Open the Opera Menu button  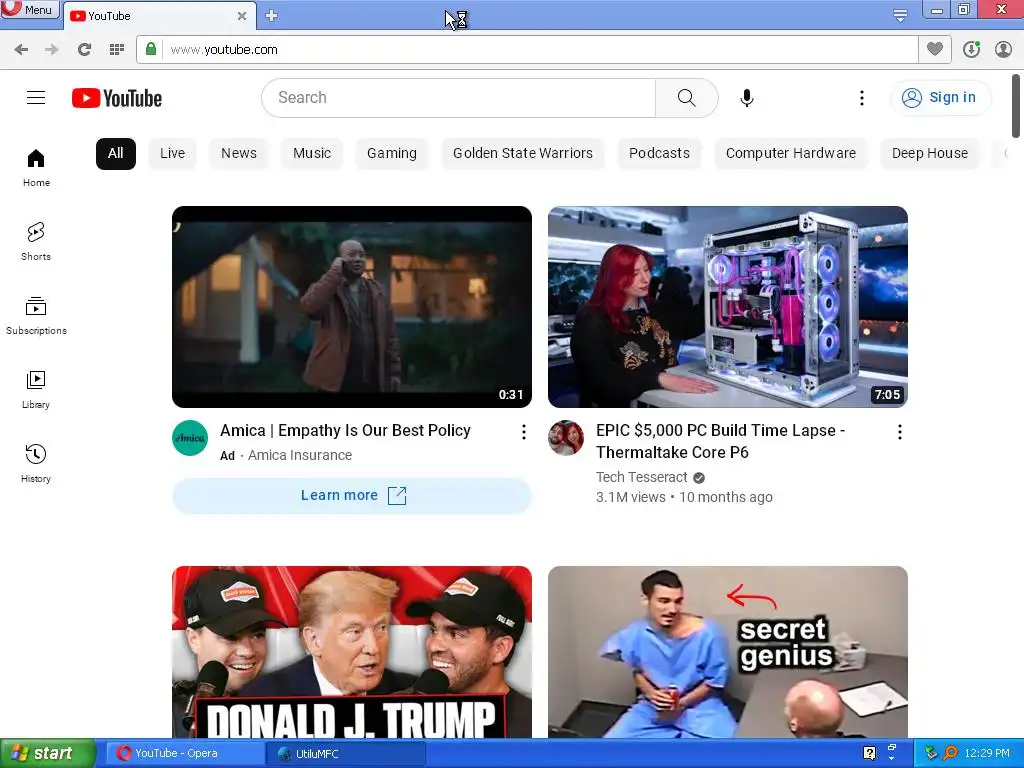[x=29, y=10]
